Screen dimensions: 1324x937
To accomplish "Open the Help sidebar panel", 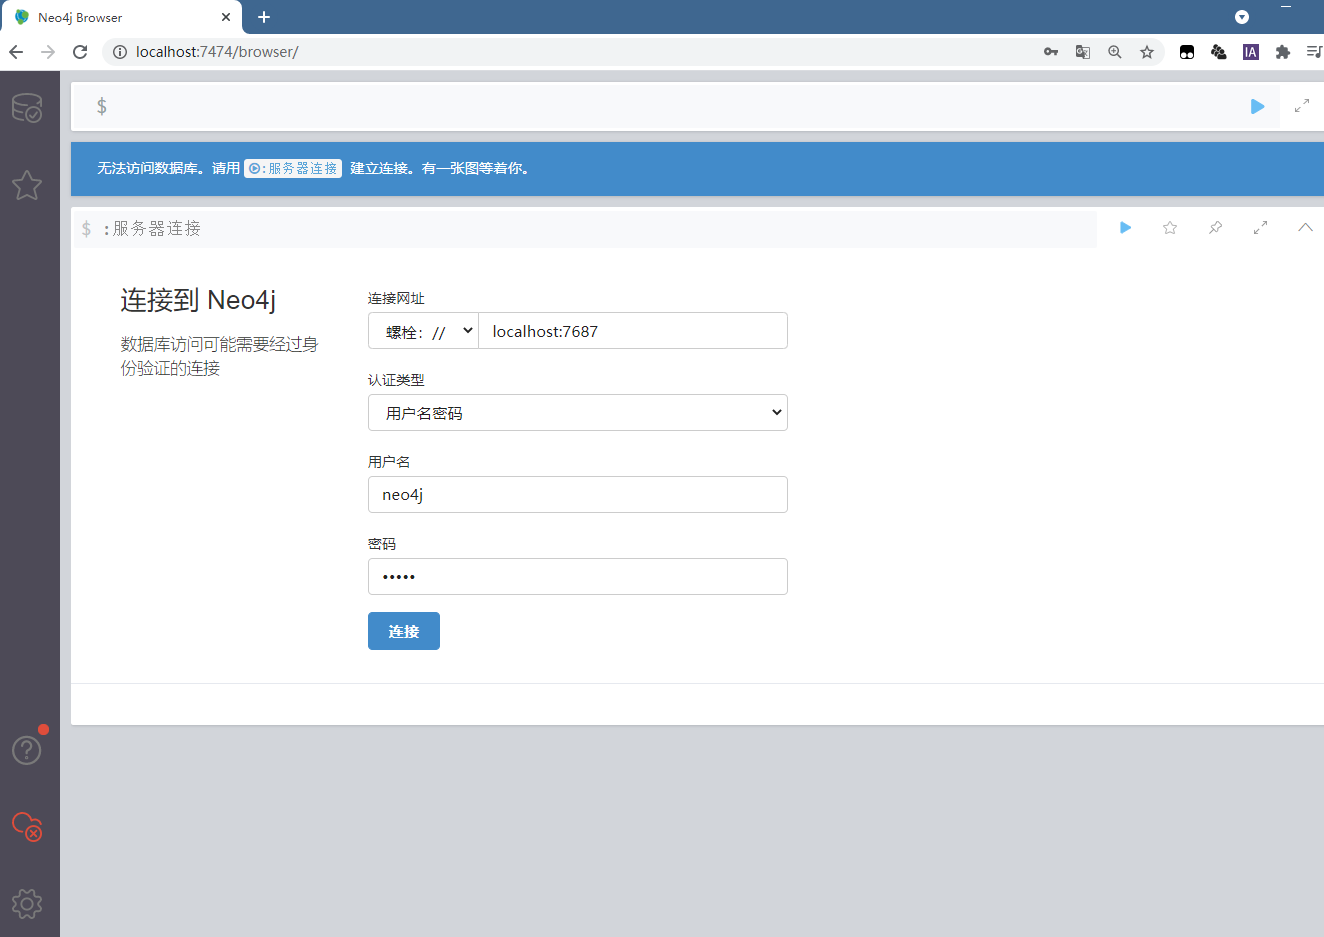I will 27,749.
